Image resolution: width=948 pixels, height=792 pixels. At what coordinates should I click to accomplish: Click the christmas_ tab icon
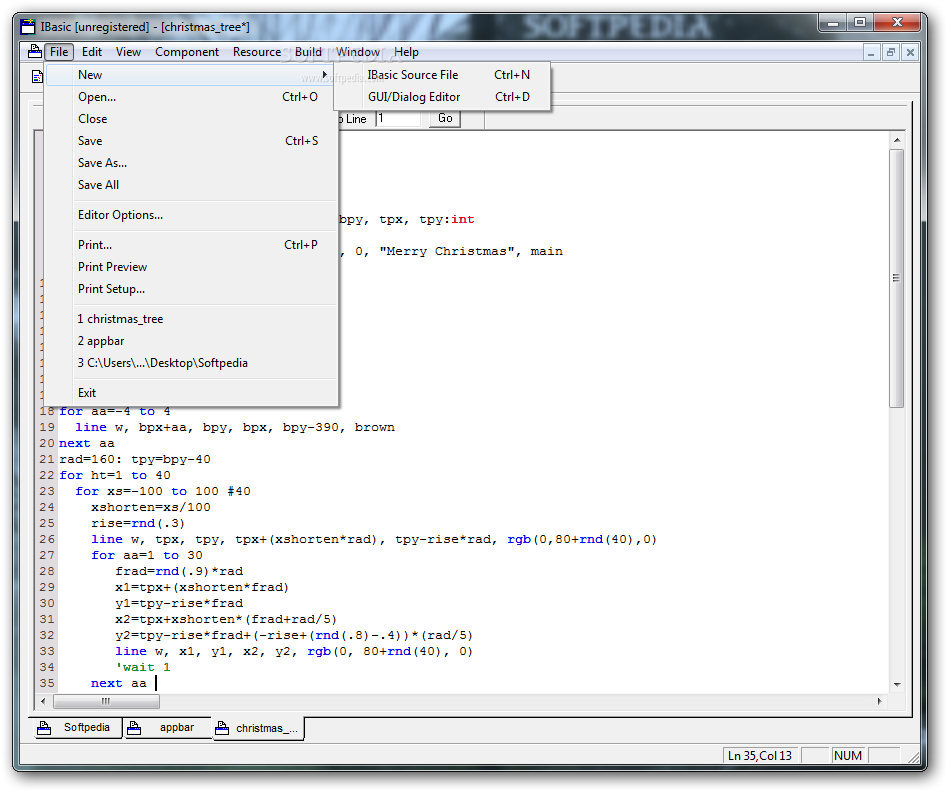click(x=222, y=729)
